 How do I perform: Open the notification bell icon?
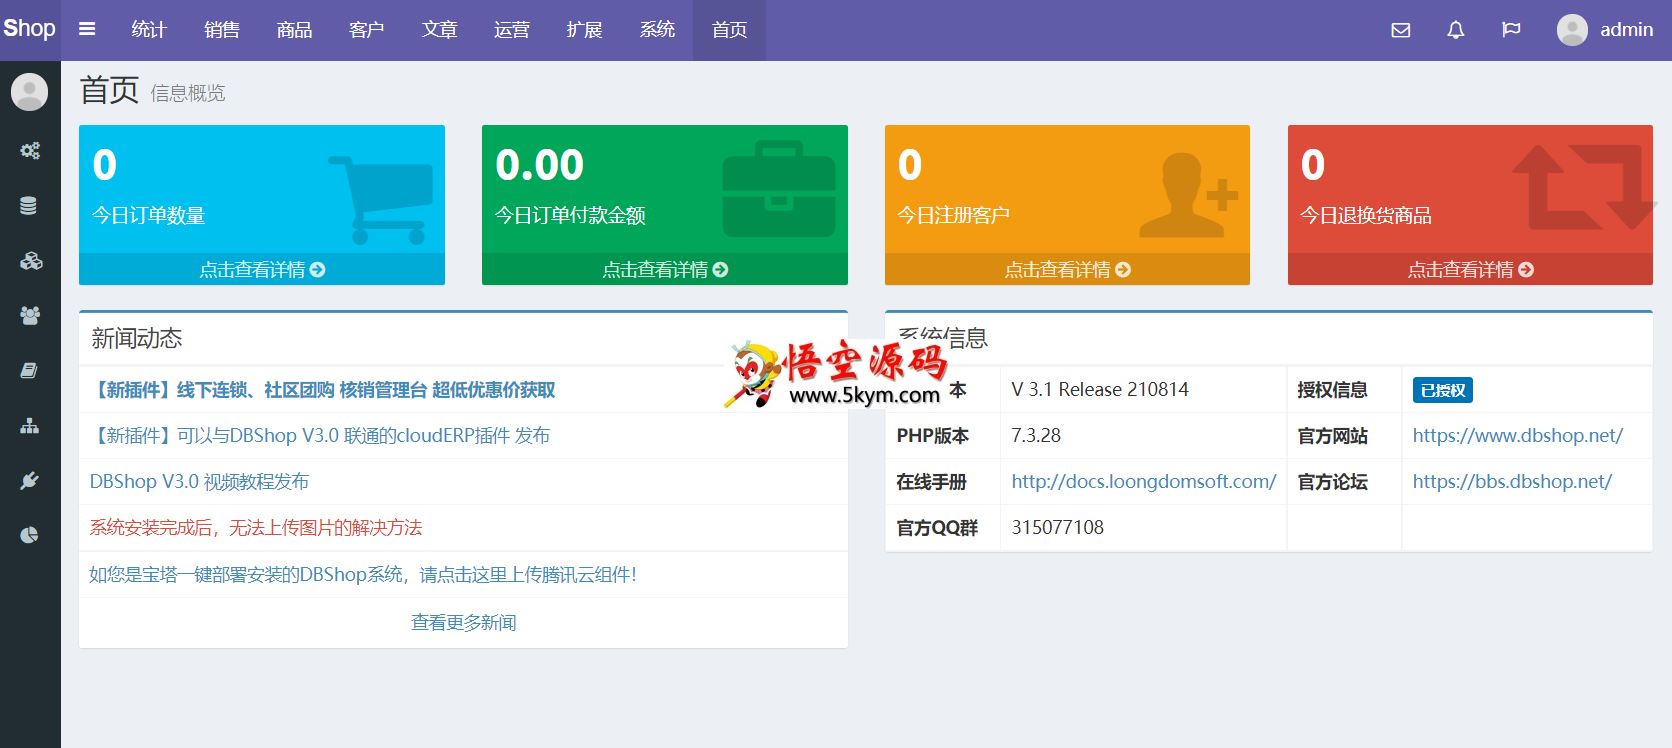pos(1456,30)
